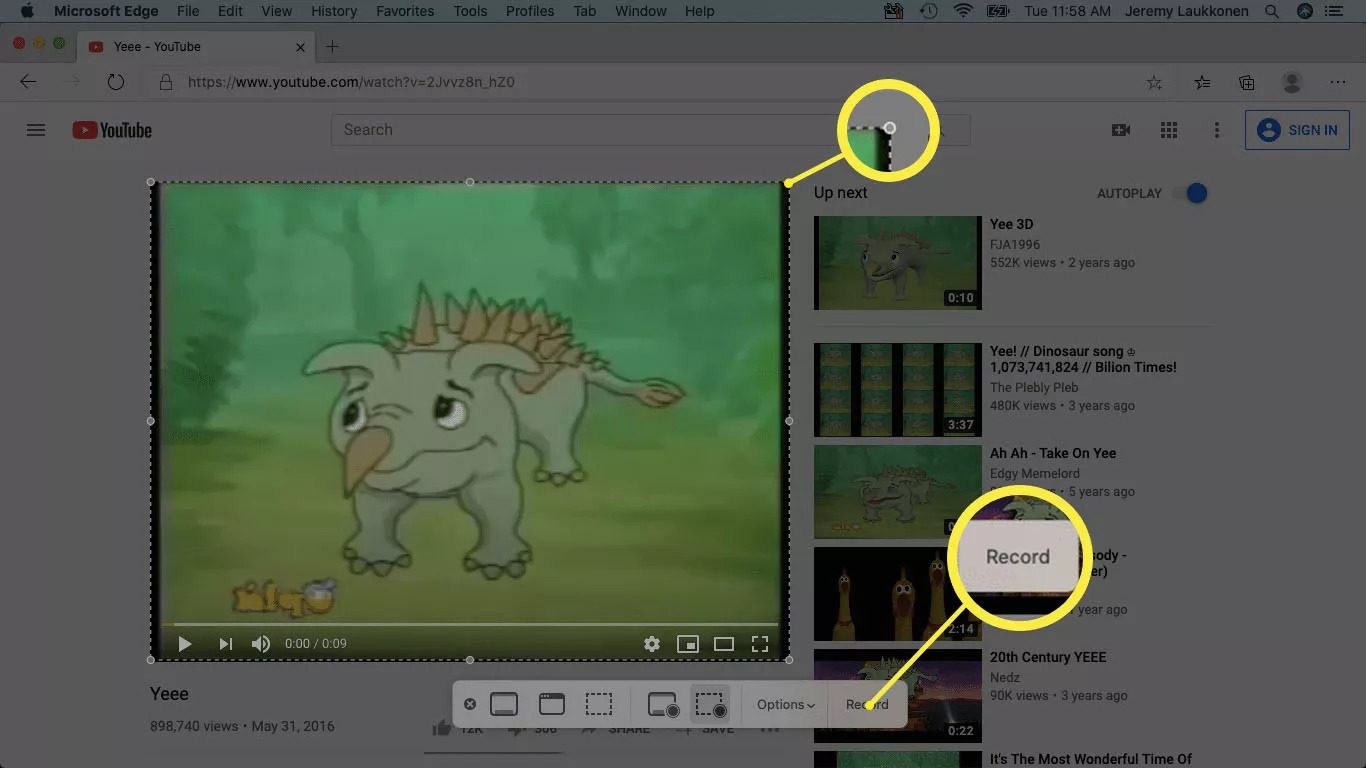
Task: Close the screenshot toolbar with X
Action: [470, 704]
